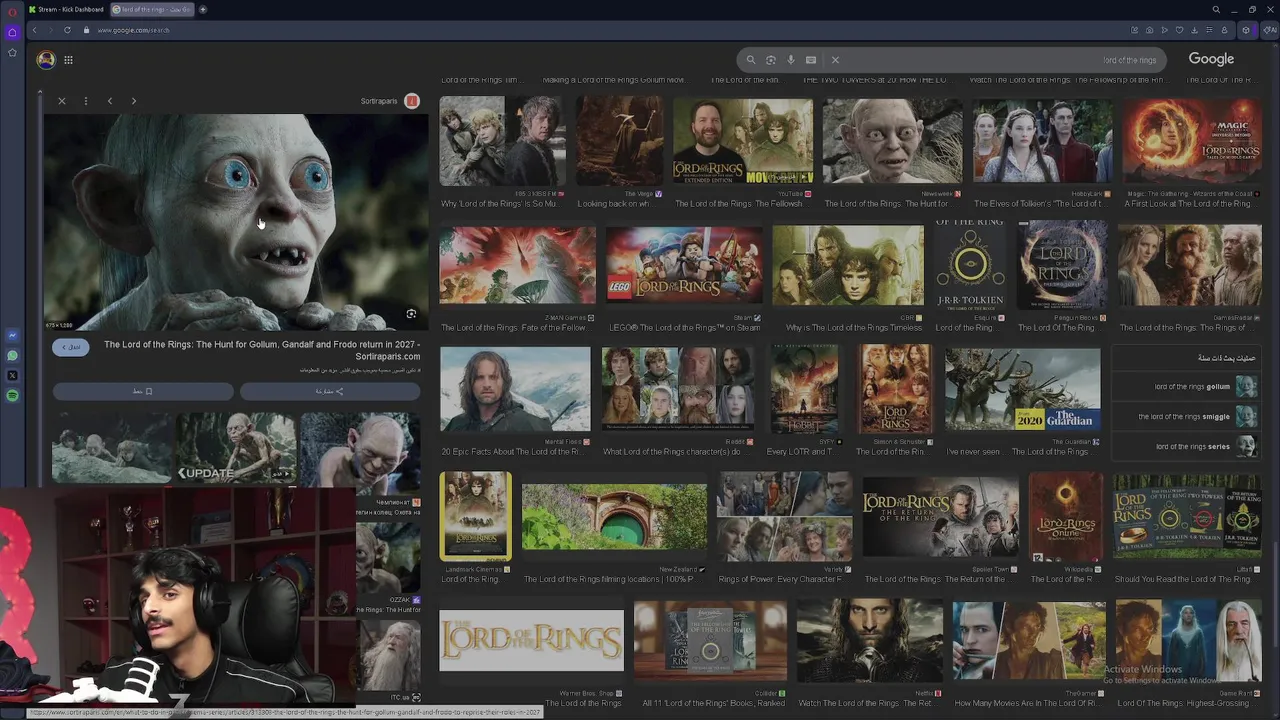Open the Magic The Gathering image result
1280x720 pixels.
coord(1191,141)
